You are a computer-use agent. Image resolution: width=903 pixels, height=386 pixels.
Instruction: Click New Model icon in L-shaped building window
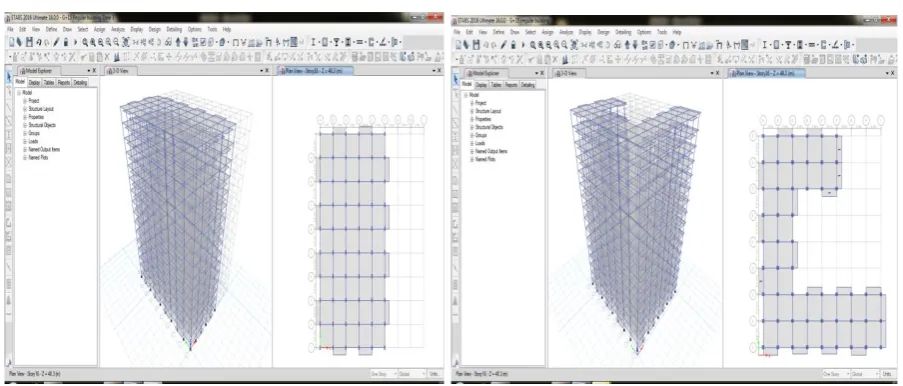458,44
